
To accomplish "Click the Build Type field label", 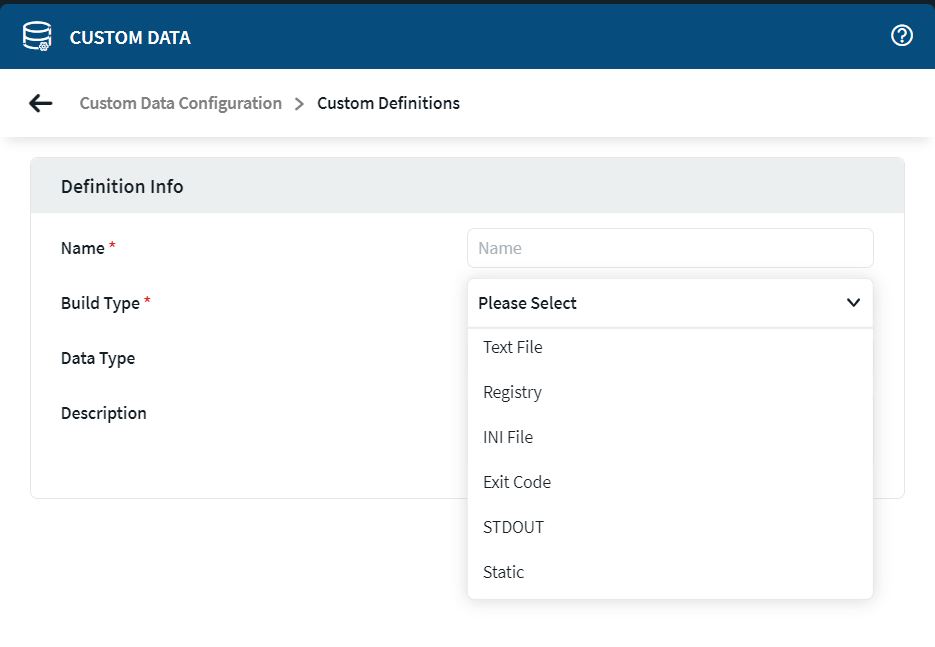I will pos(100,303).
